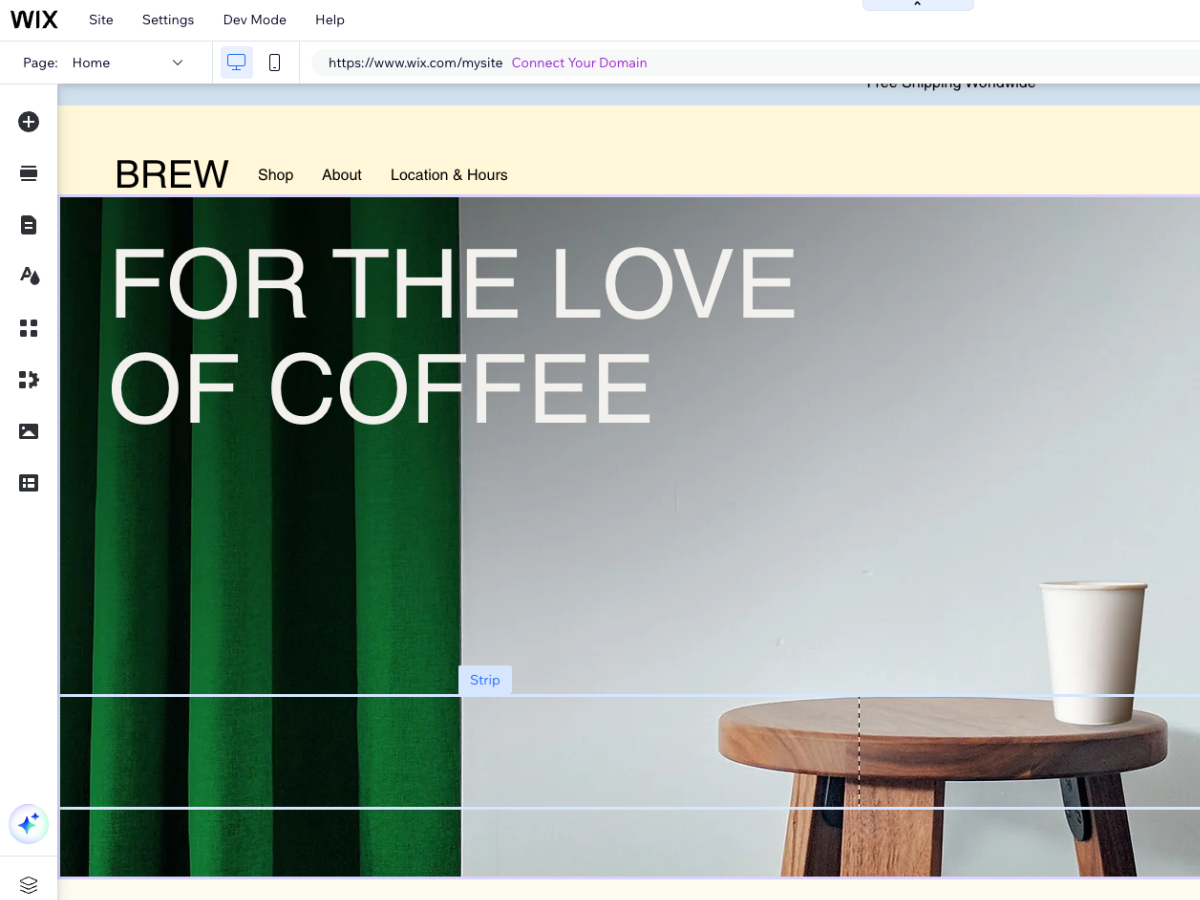The image size is (1200, 900).
Task: Open the My Business puzzle icon
Action: point(29,380)
